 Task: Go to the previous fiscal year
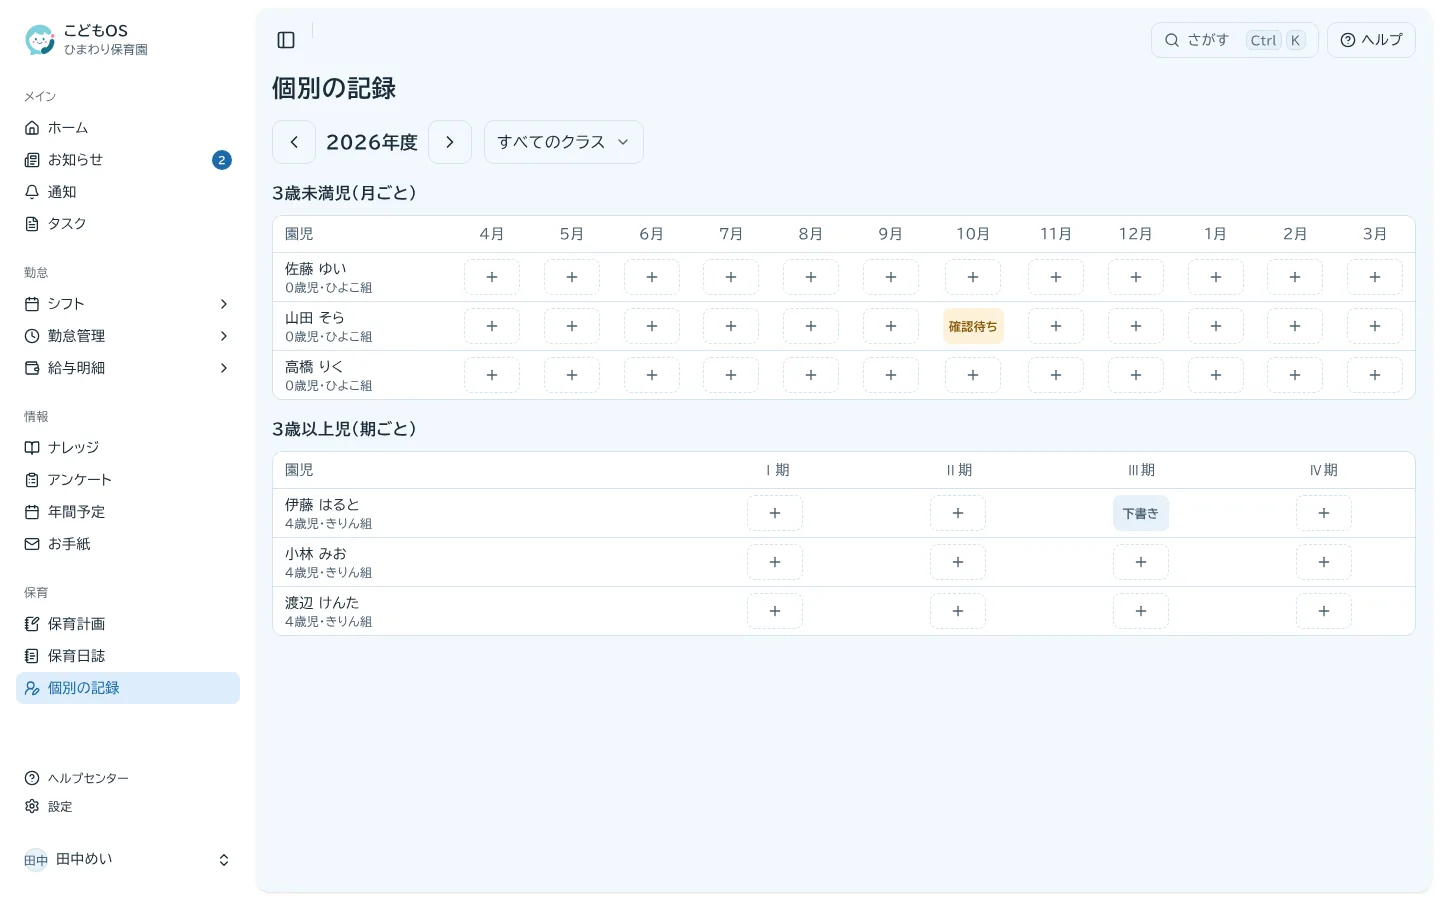[x=294, y=142]
